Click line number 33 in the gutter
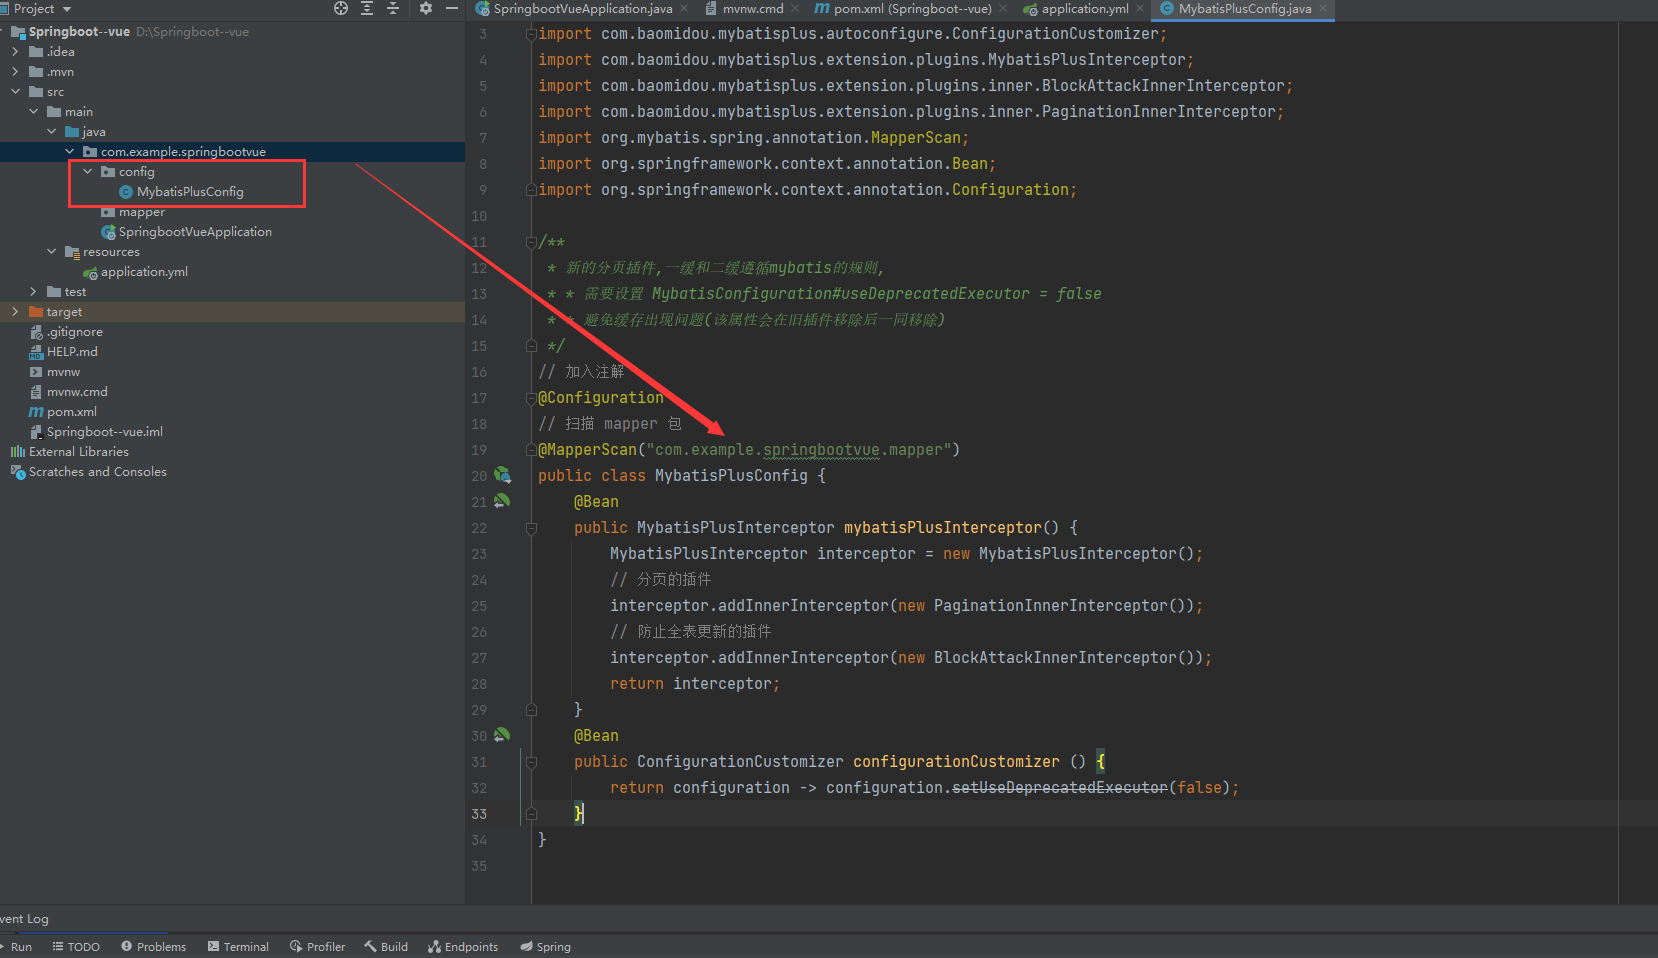 [479, 814]
